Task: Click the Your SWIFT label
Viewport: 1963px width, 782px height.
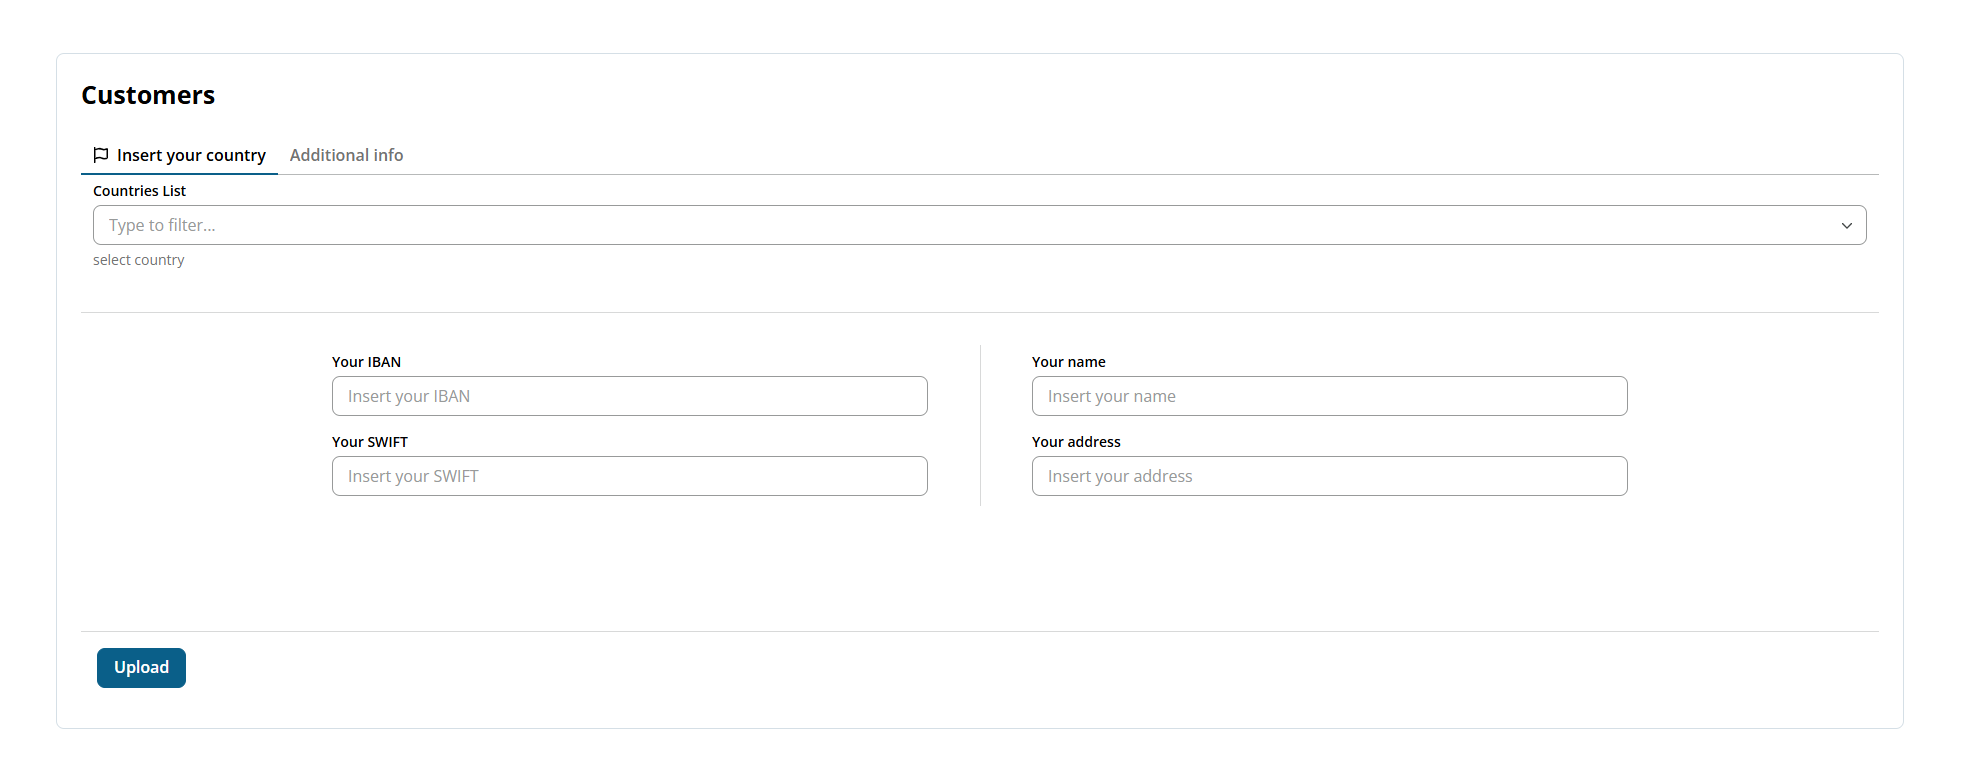Action: [370, 442]
